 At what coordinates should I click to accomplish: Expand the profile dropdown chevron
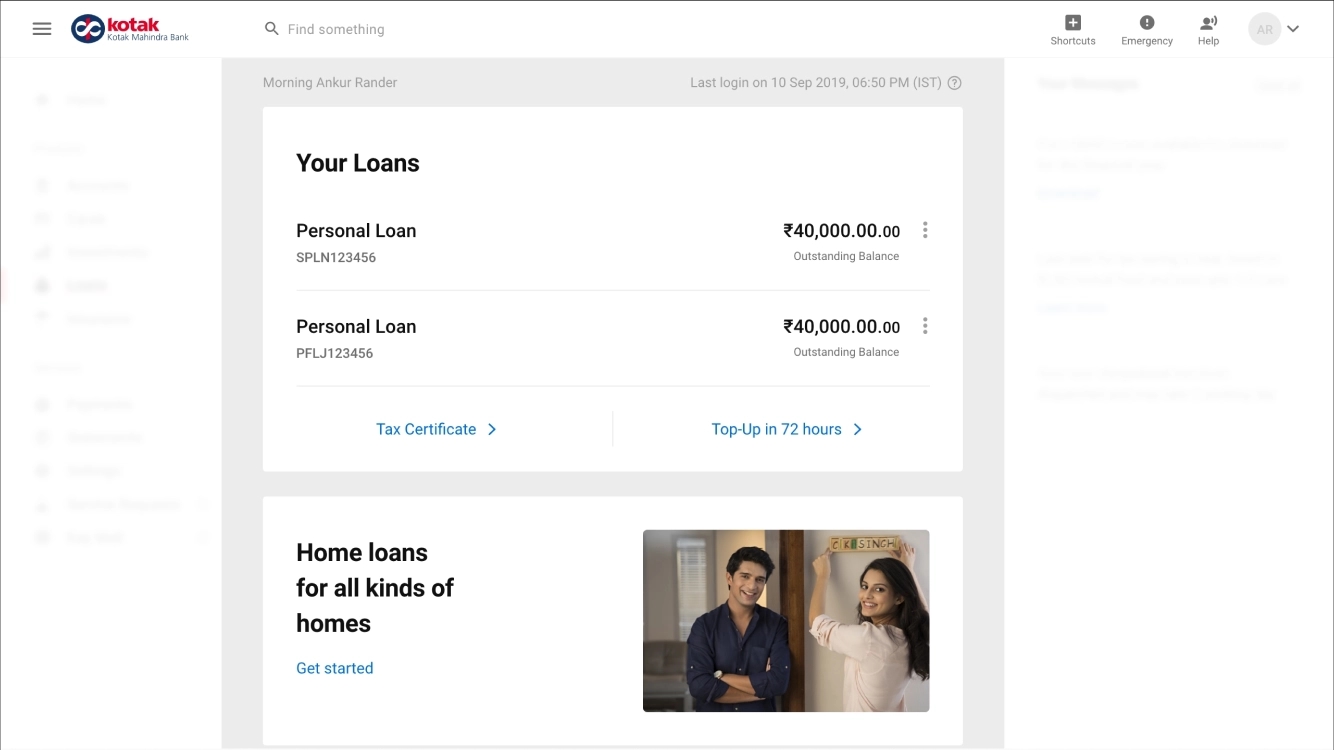(1295, 30)
